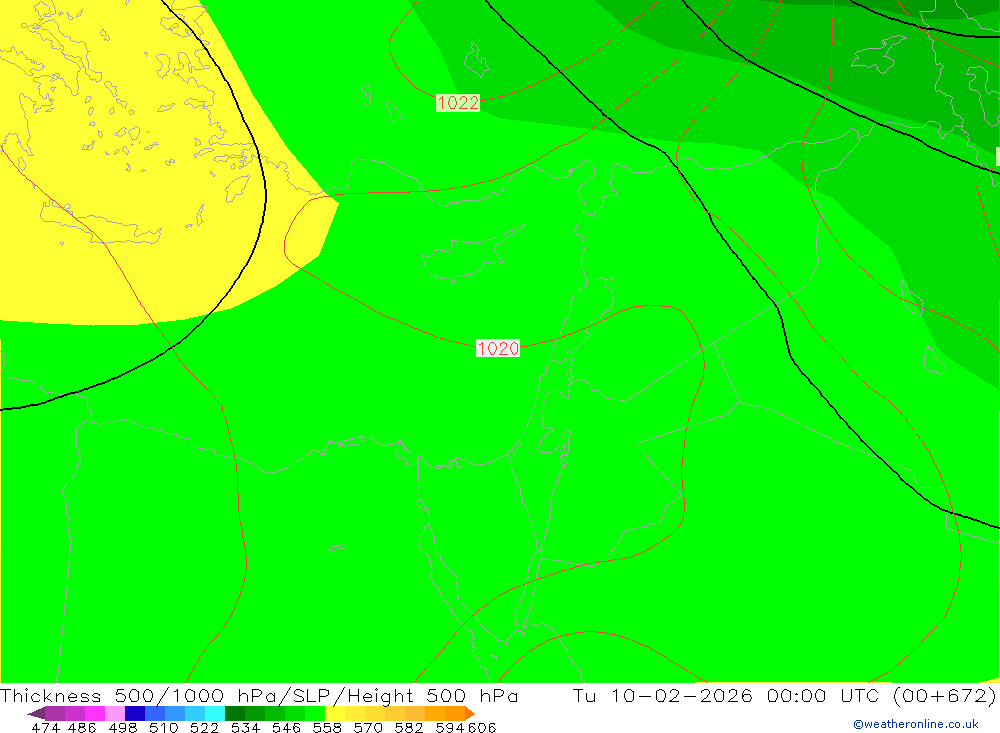Click the 510 legend value

click(164, 727)
